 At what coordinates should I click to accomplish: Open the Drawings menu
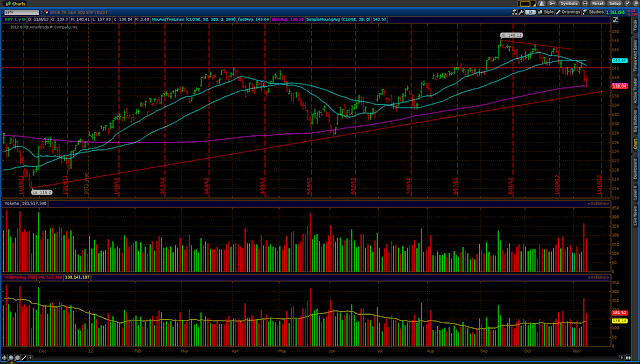pyautogui.click(x=568, y=12)
